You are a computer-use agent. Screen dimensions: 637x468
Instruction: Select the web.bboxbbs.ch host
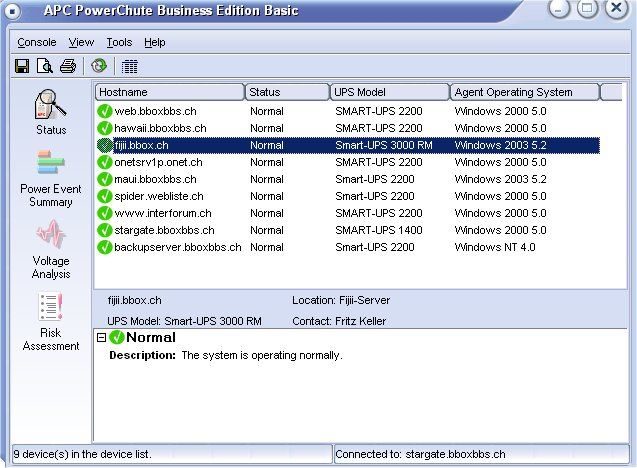tap(155, 111)
